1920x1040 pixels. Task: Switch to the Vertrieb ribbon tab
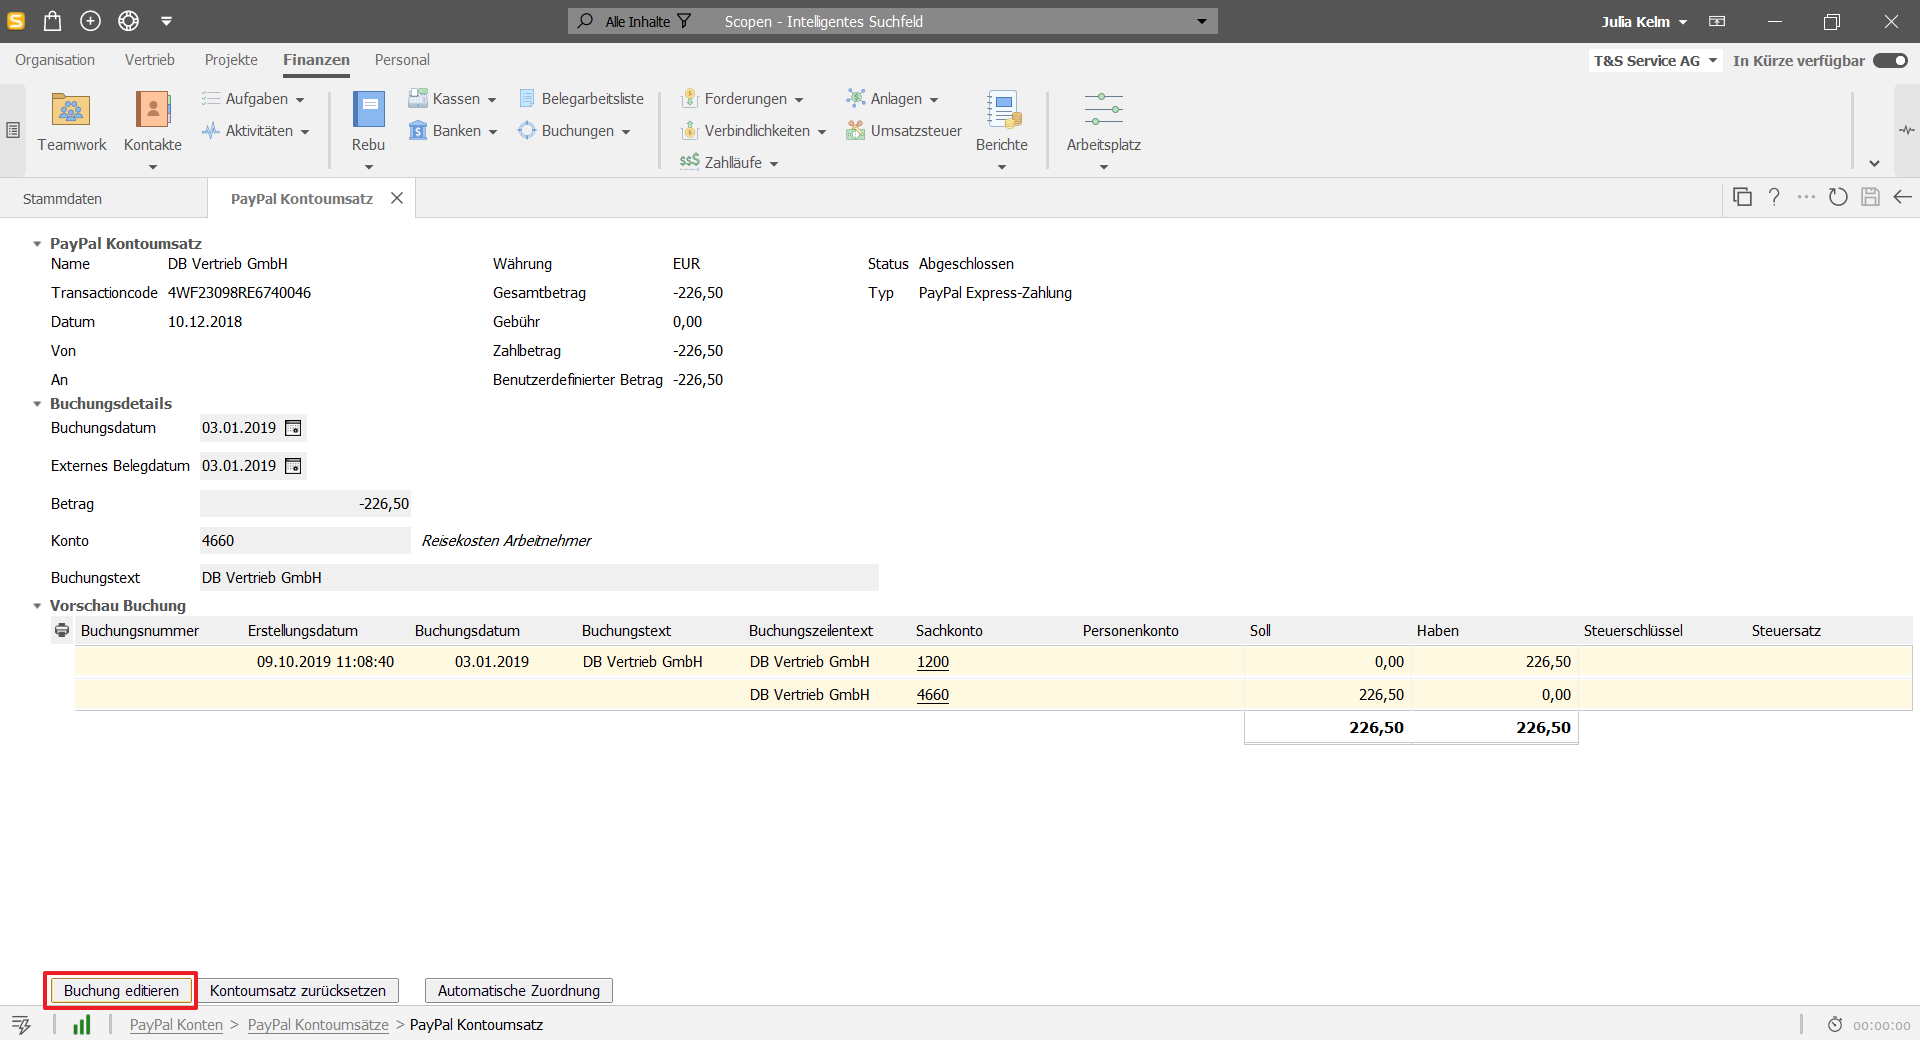point(150,60)
